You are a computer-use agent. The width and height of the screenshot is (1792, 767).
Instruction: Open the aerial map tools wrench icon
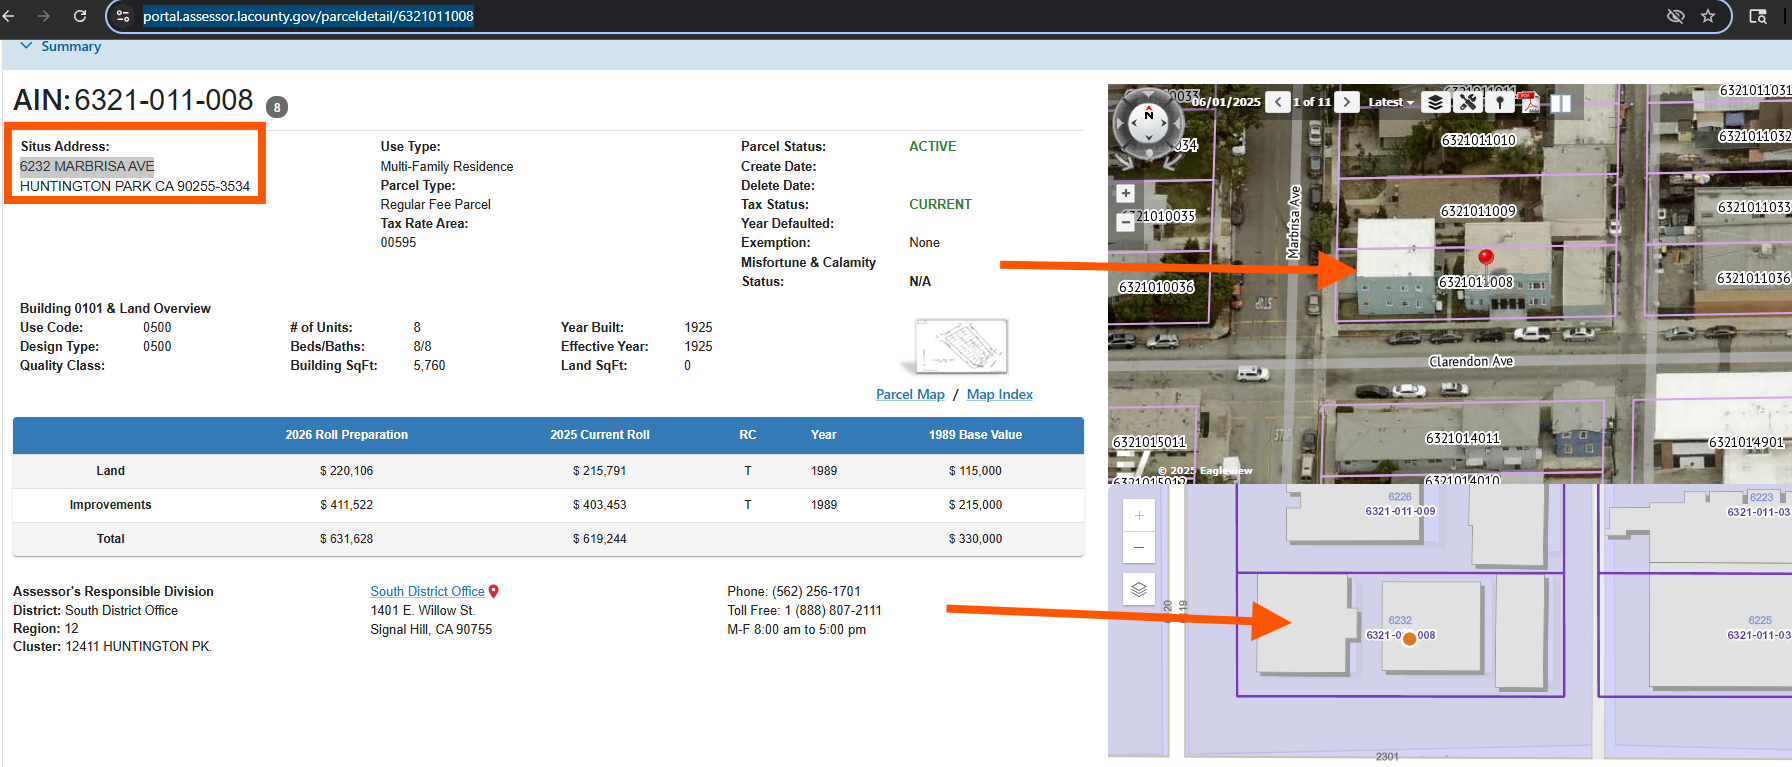coord(1467,102)
